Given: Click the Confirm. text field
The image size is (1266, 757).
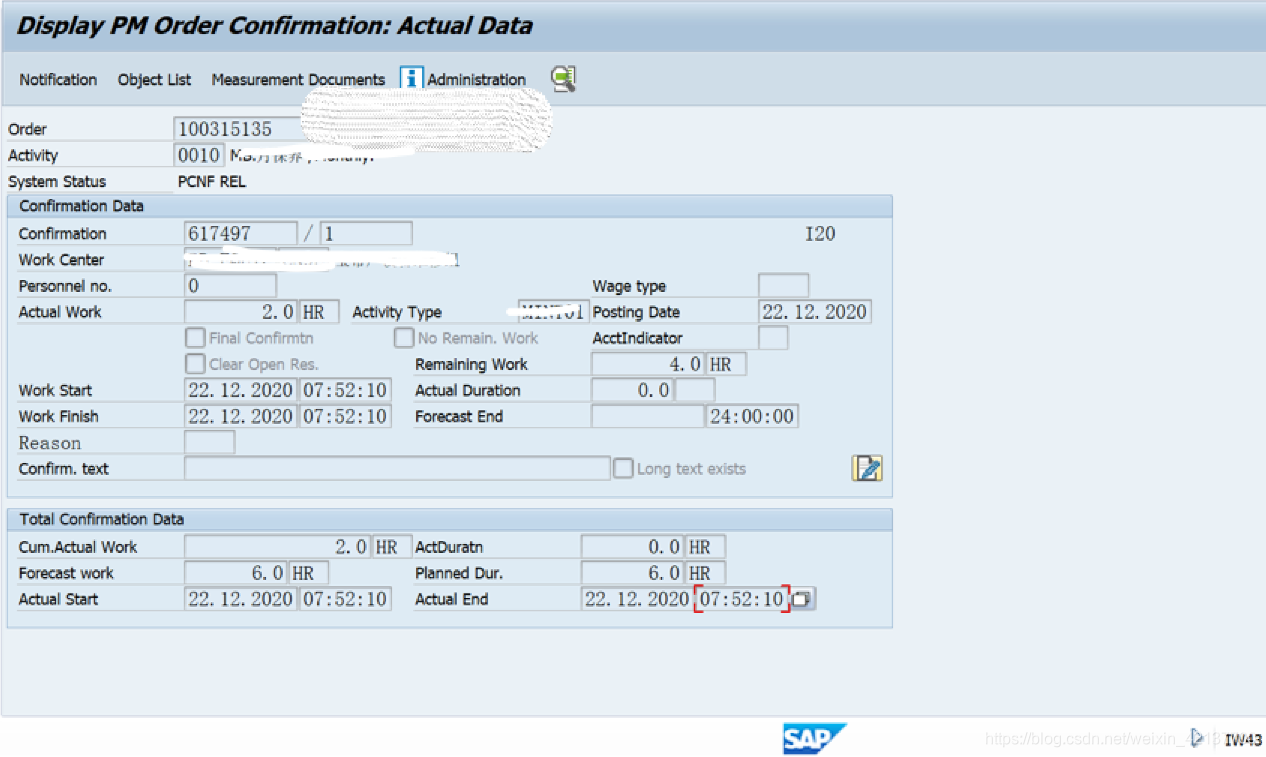Looking at the screenshot, I should tap(397, 468).
